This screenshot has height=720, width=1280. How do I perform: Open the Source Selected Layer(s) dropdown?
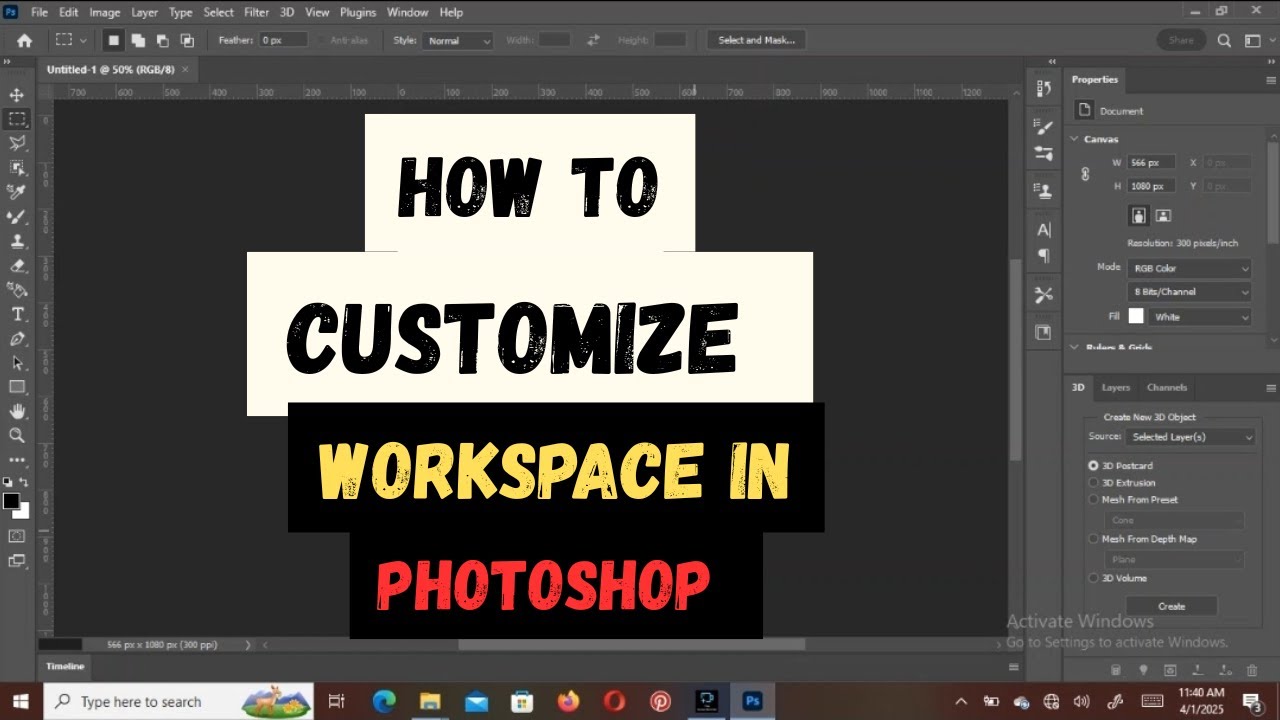tap(1190, 437)
